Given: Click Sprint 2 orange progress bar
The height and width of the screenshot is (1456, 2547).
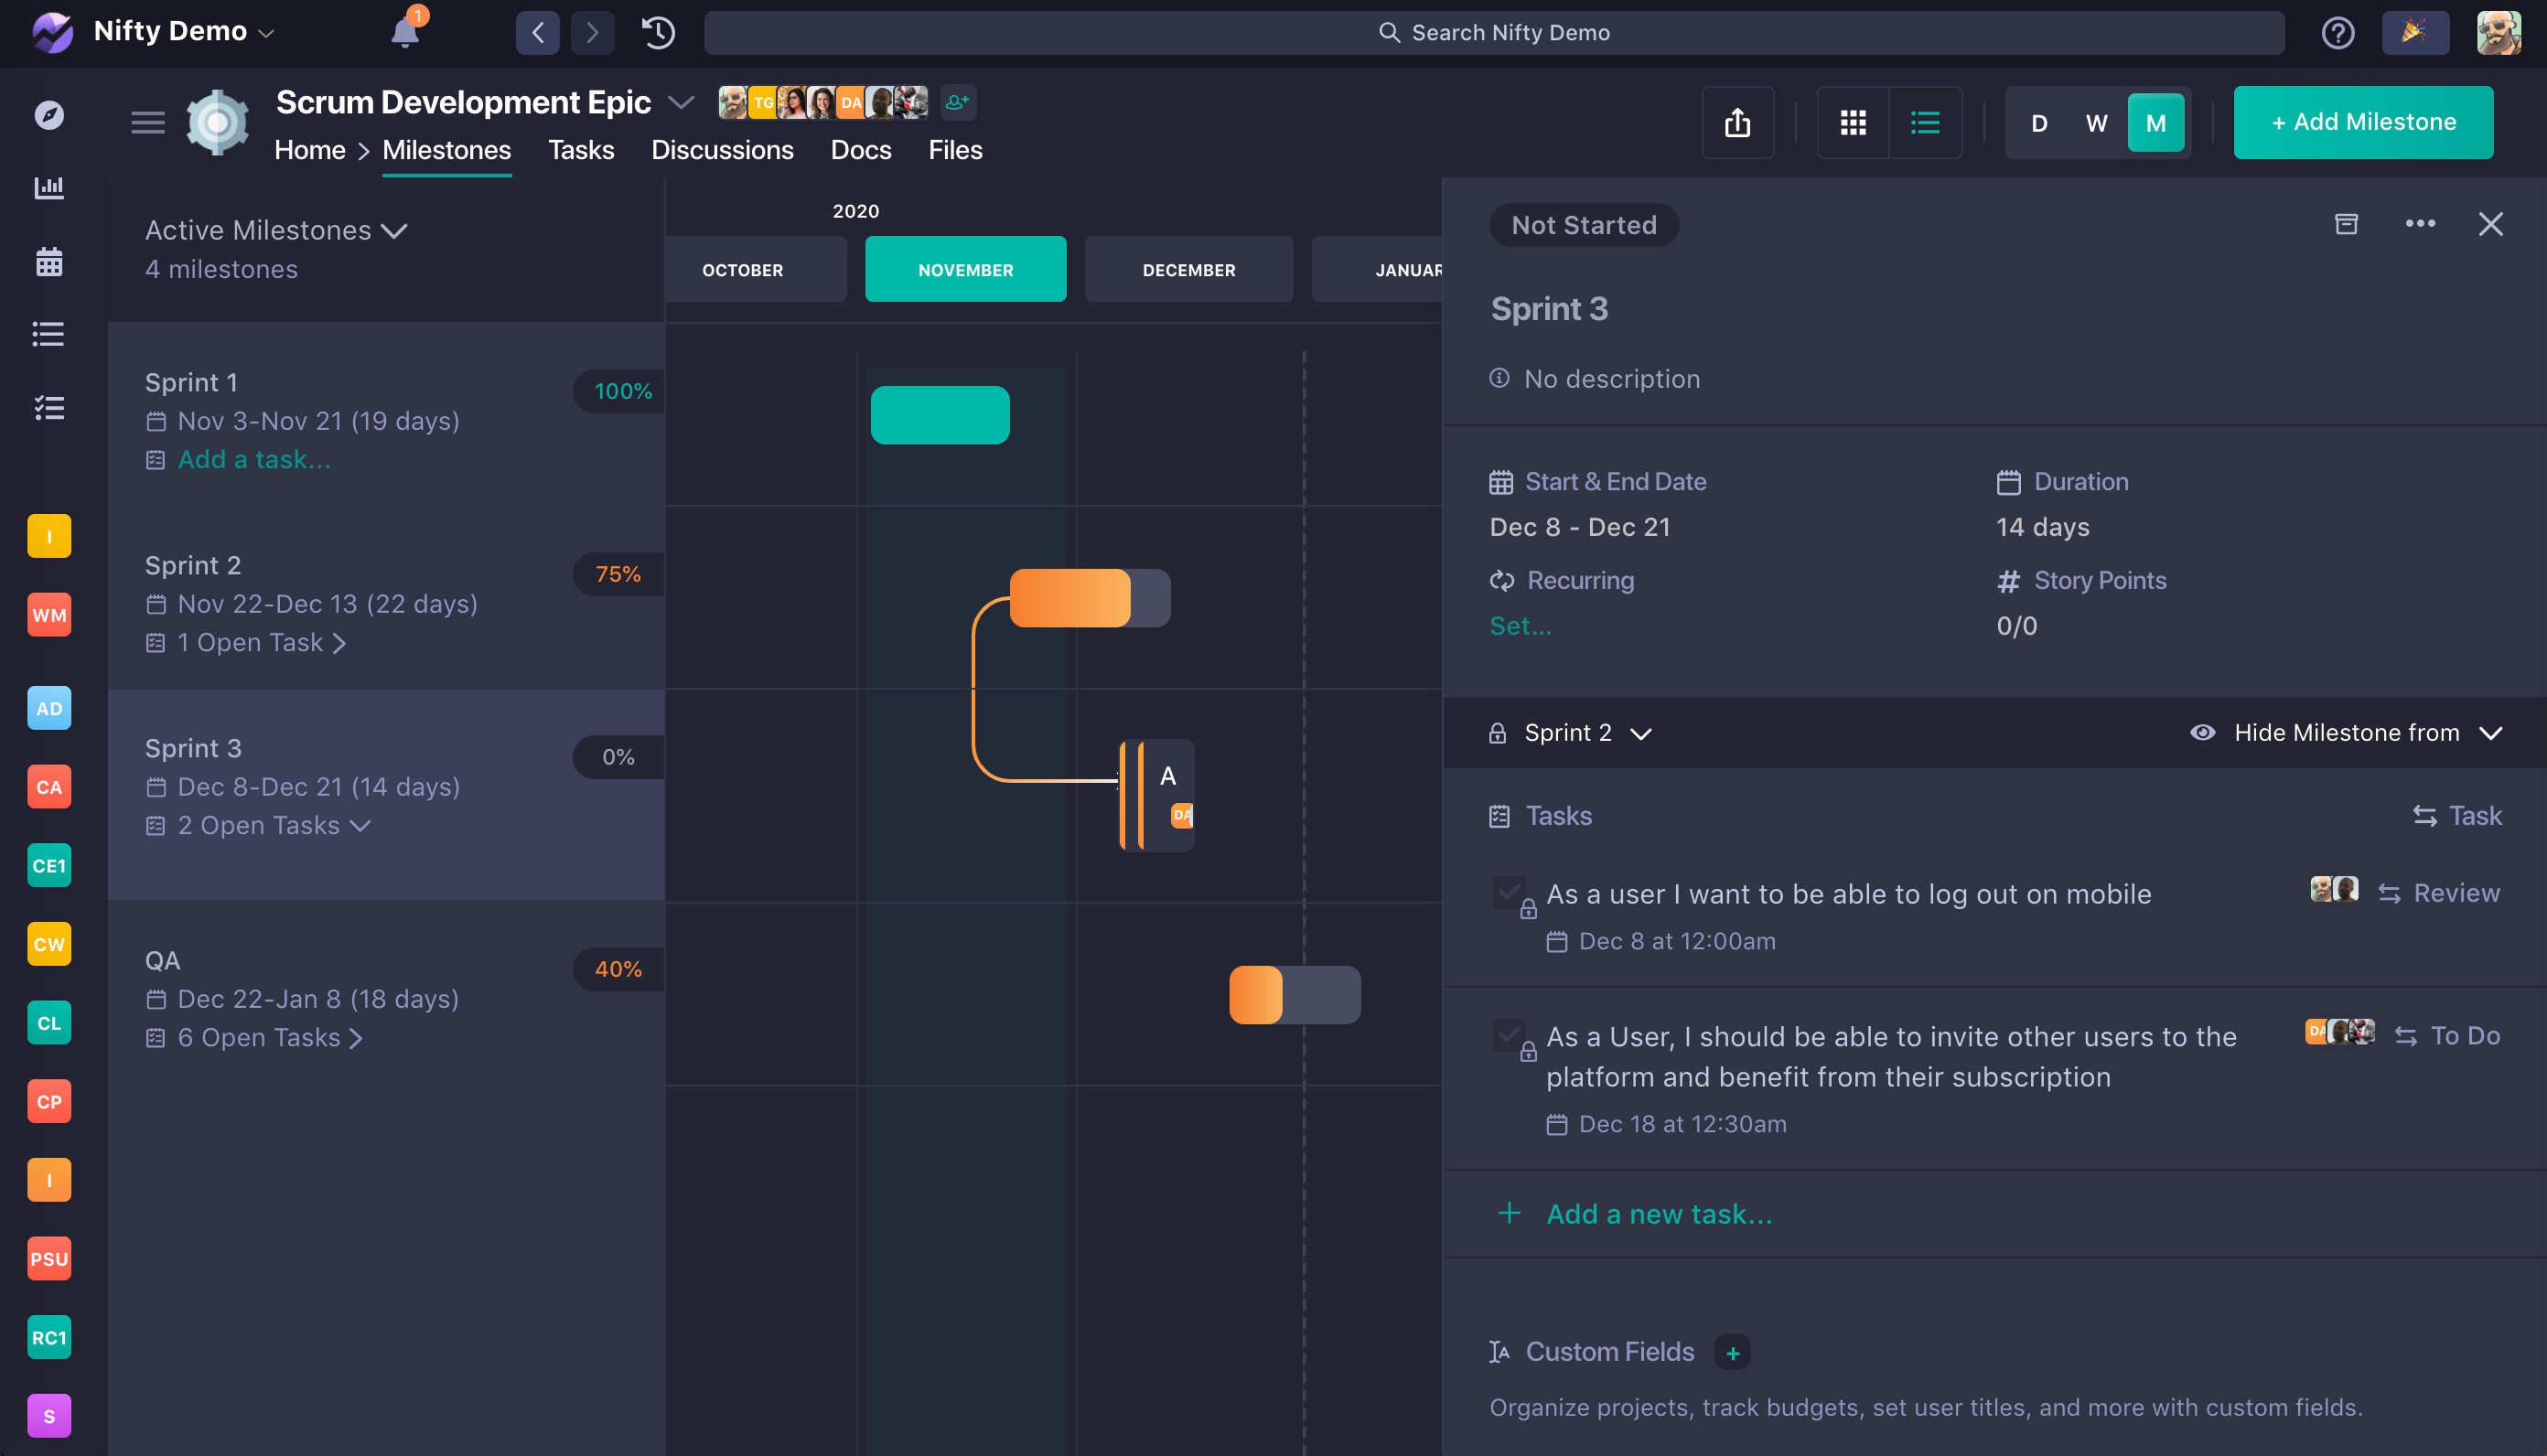Looking at the screenshot, I should coord(1069,598).
